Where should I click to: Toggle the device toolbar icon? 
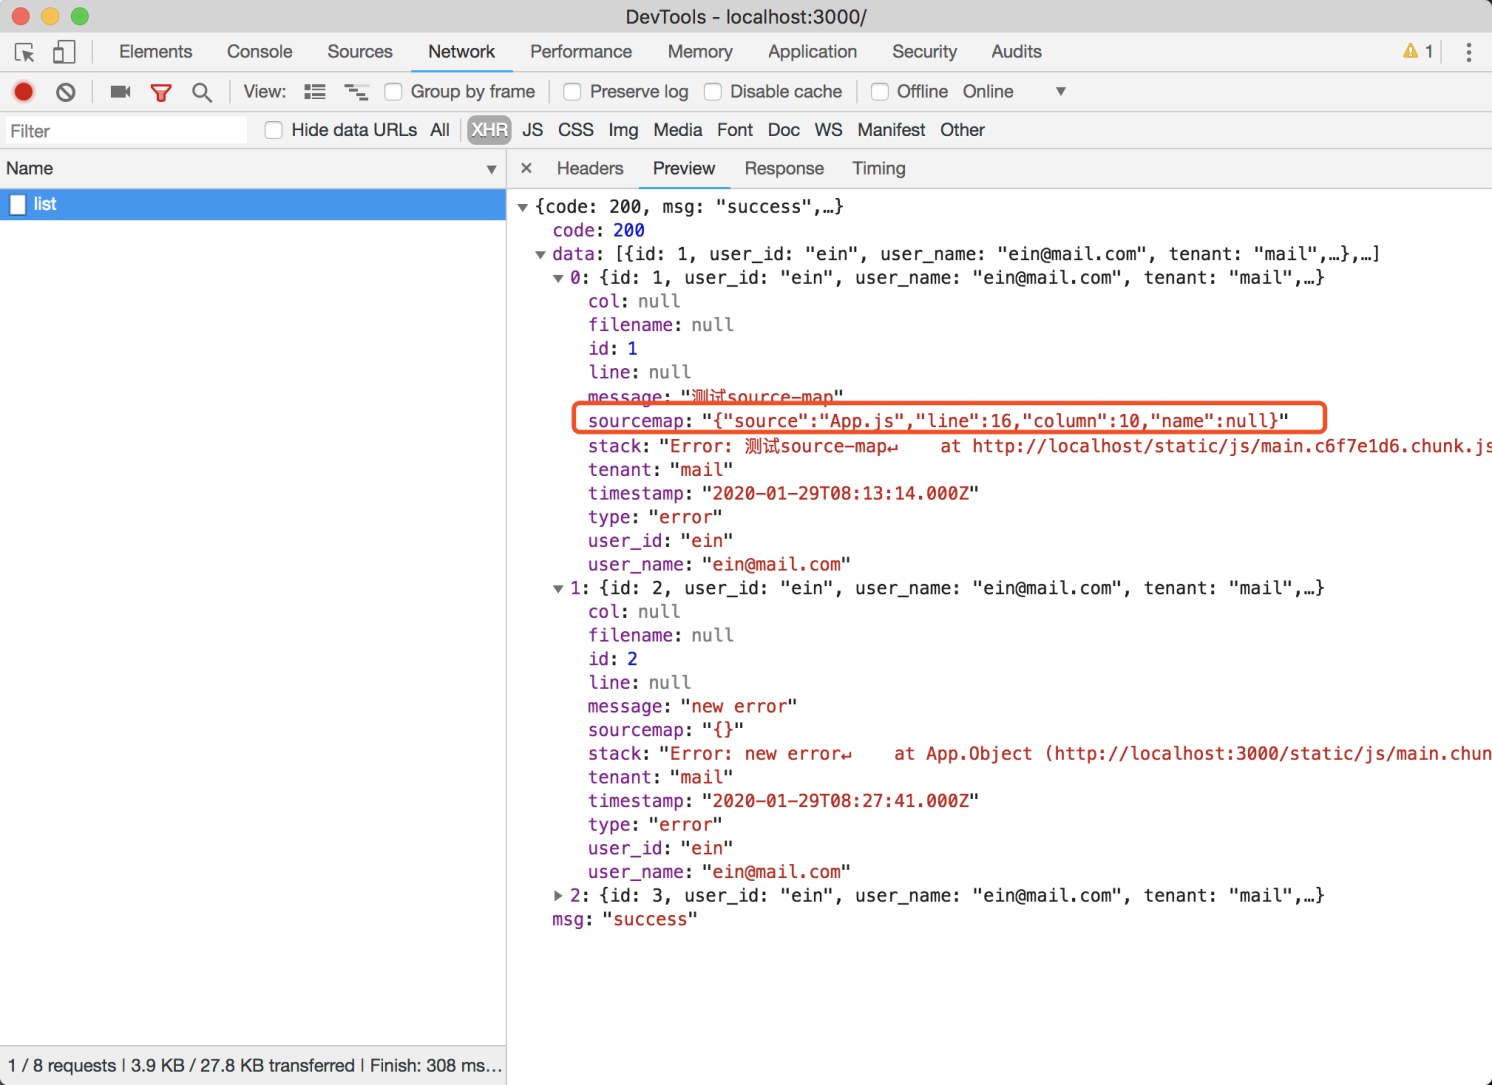(x=64, y=52)
